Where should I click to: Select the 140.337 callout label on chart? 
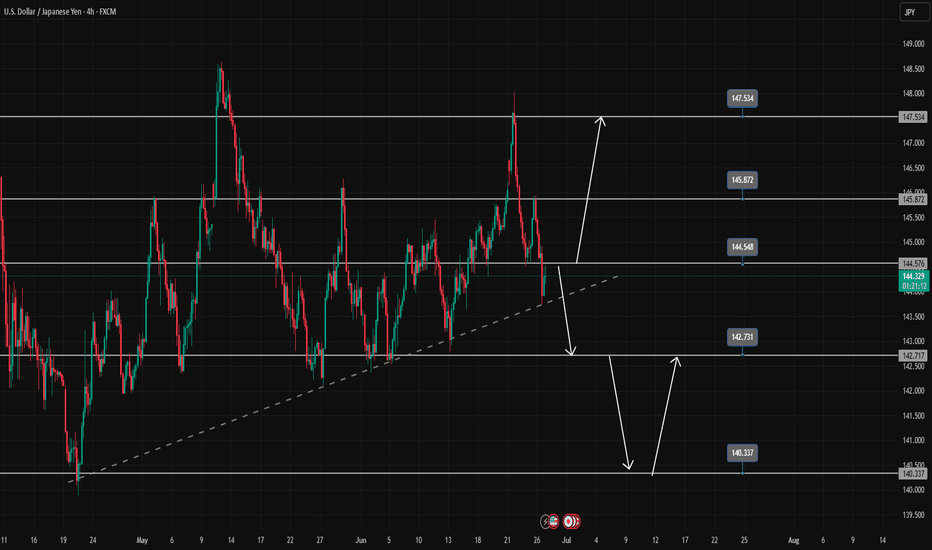coord(742,453)
